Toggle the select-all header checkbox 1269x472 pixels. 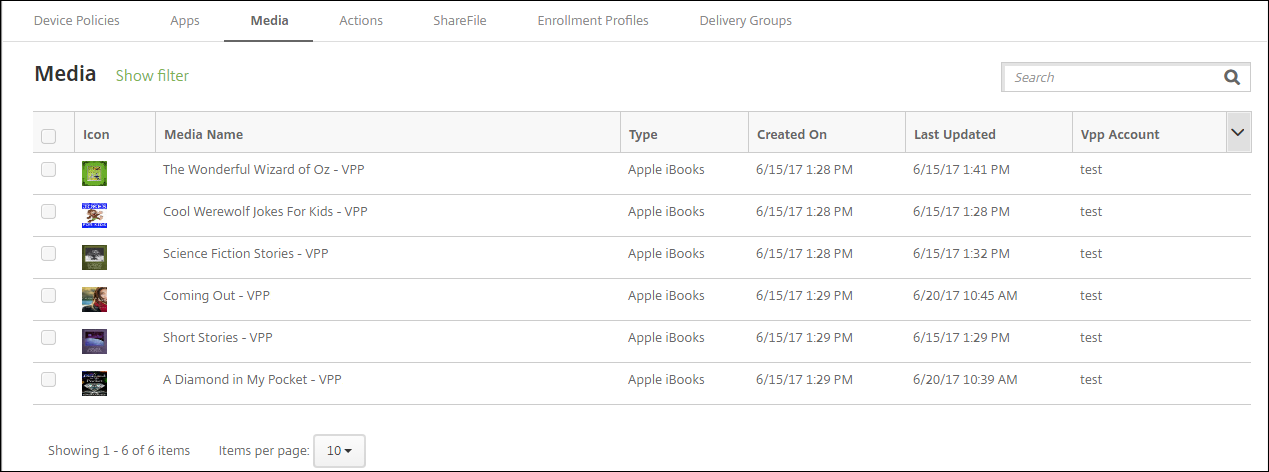pyautogui.click(x=48, y=135)
